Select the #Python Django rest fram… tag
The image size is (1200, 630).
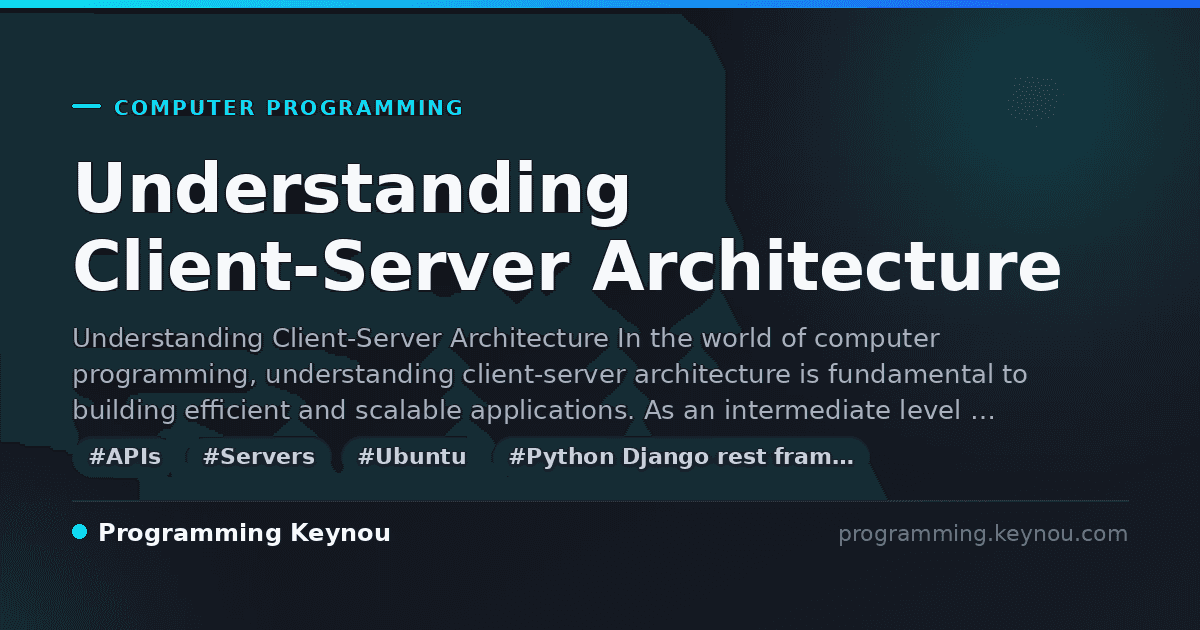coord(681,457)
